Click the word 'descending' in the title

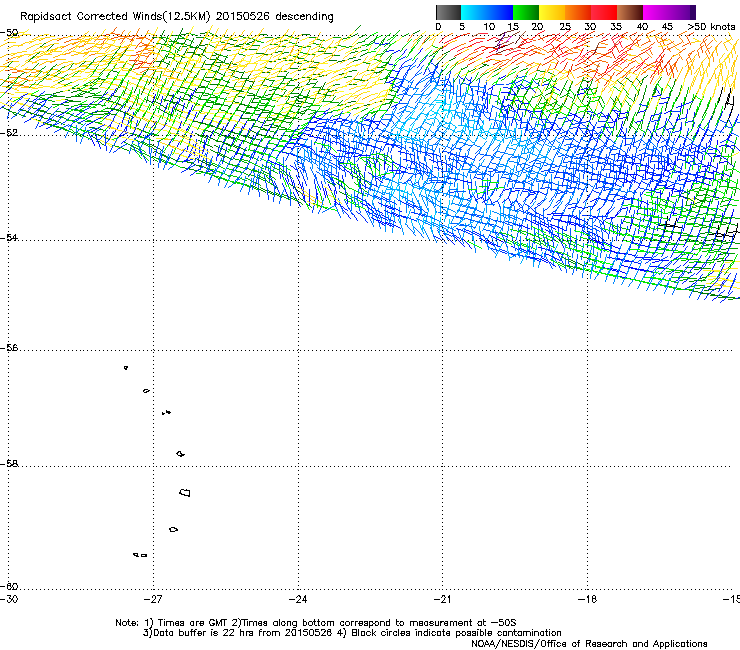304,17
